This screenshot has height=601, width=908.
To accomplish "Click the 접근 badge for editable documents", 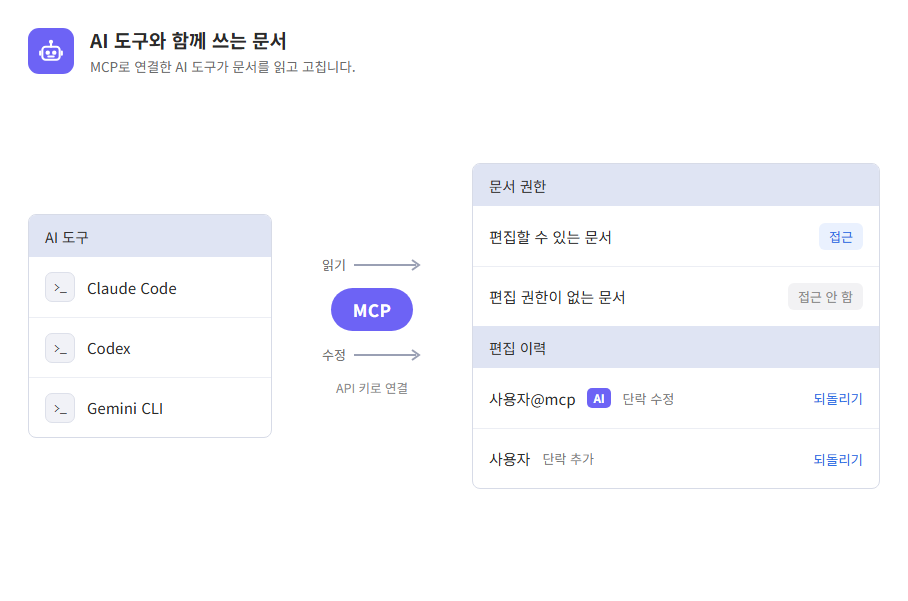I will click(x=840, y=237).
